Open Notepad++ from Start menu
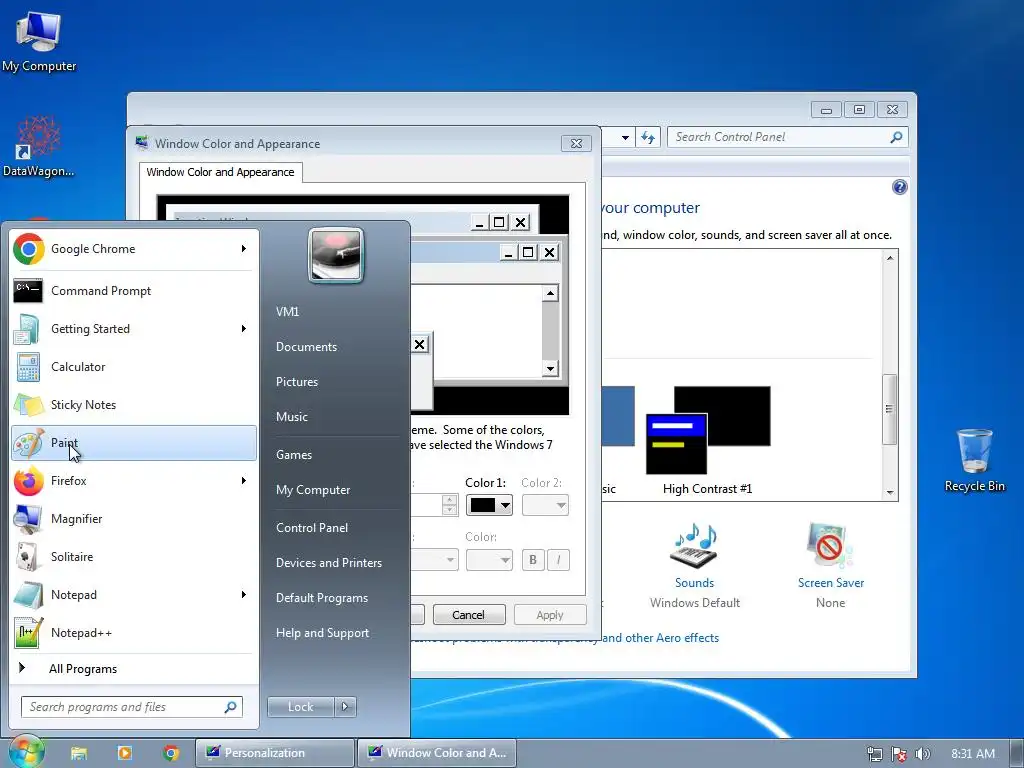Screen dimensions: 1024x768 [x=133, y=633]
